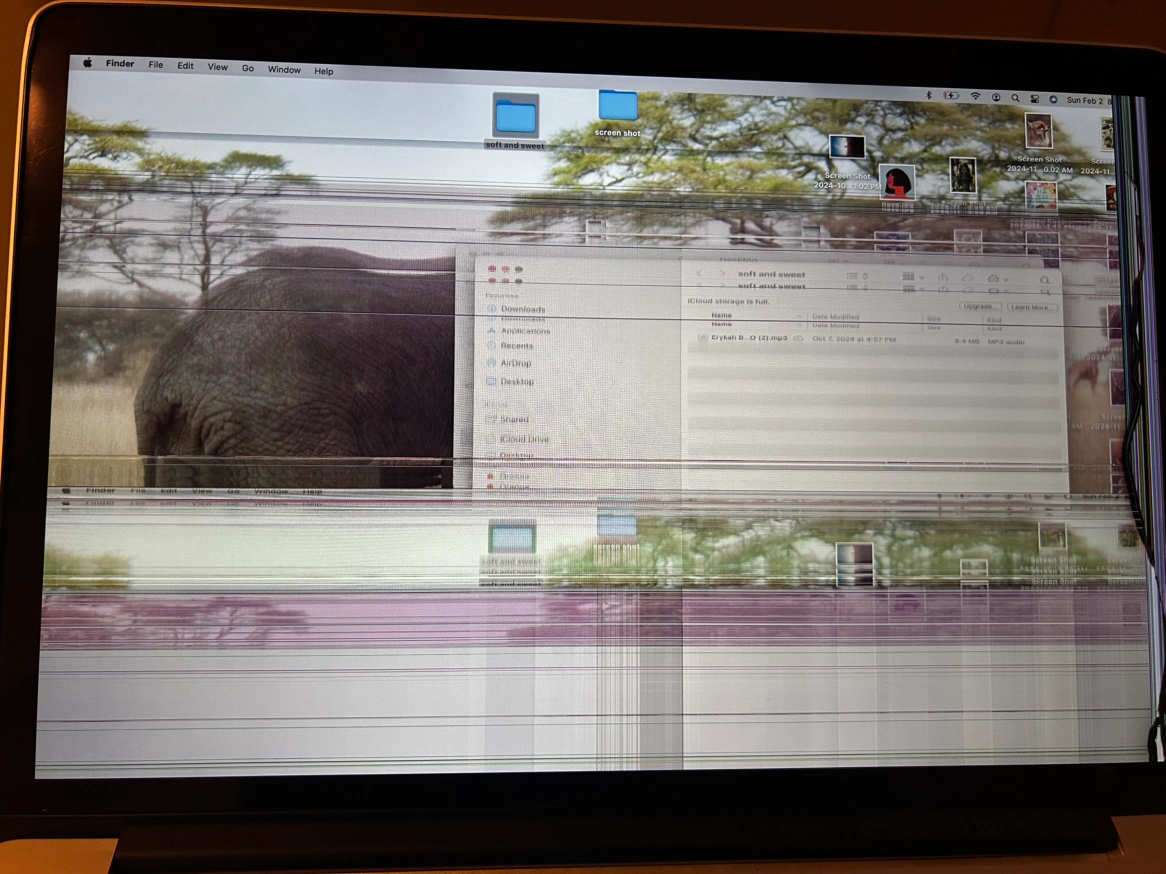Open the Finder group-by dropdown
Image resolution: width=1166 pixels, height=874 pixels.
click(x=912, y=277)
